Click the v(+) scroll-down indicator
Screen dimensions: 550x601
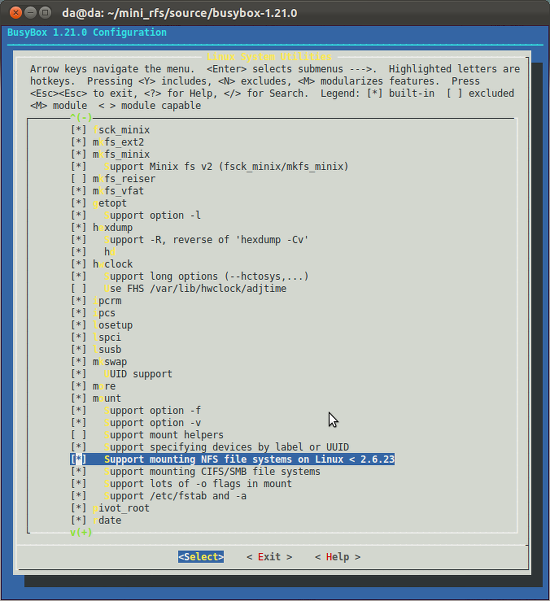81,532
